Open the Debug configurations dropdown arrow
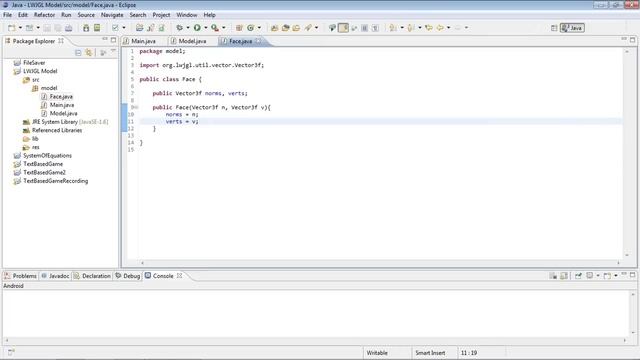640x360 pixels. pos(188,28)
